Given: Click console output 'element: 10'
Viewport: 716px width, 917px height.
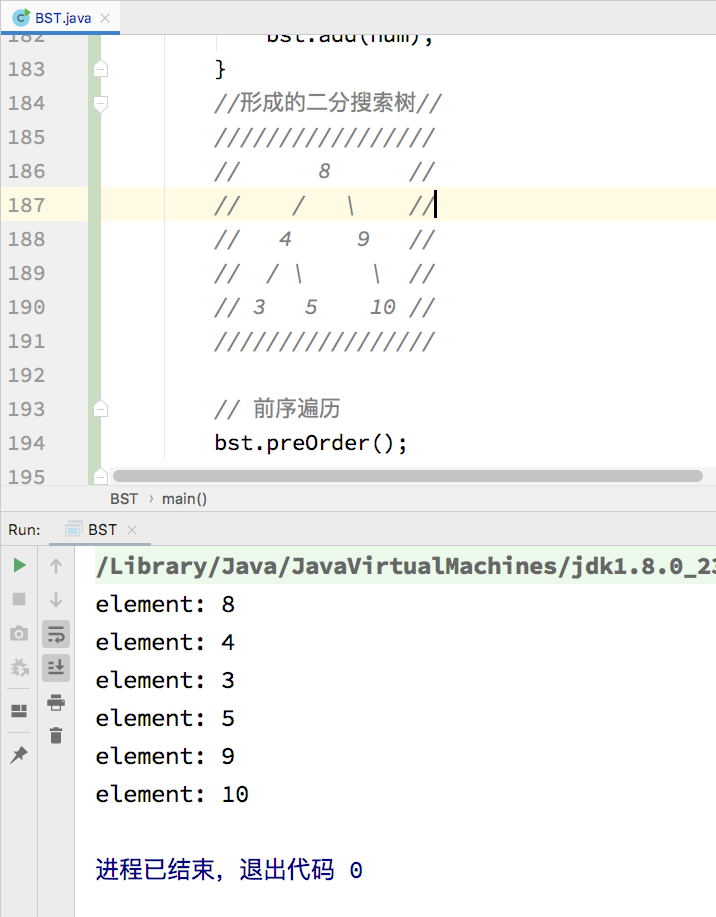Looking at the screenshot, I should [x=172, y=794].
